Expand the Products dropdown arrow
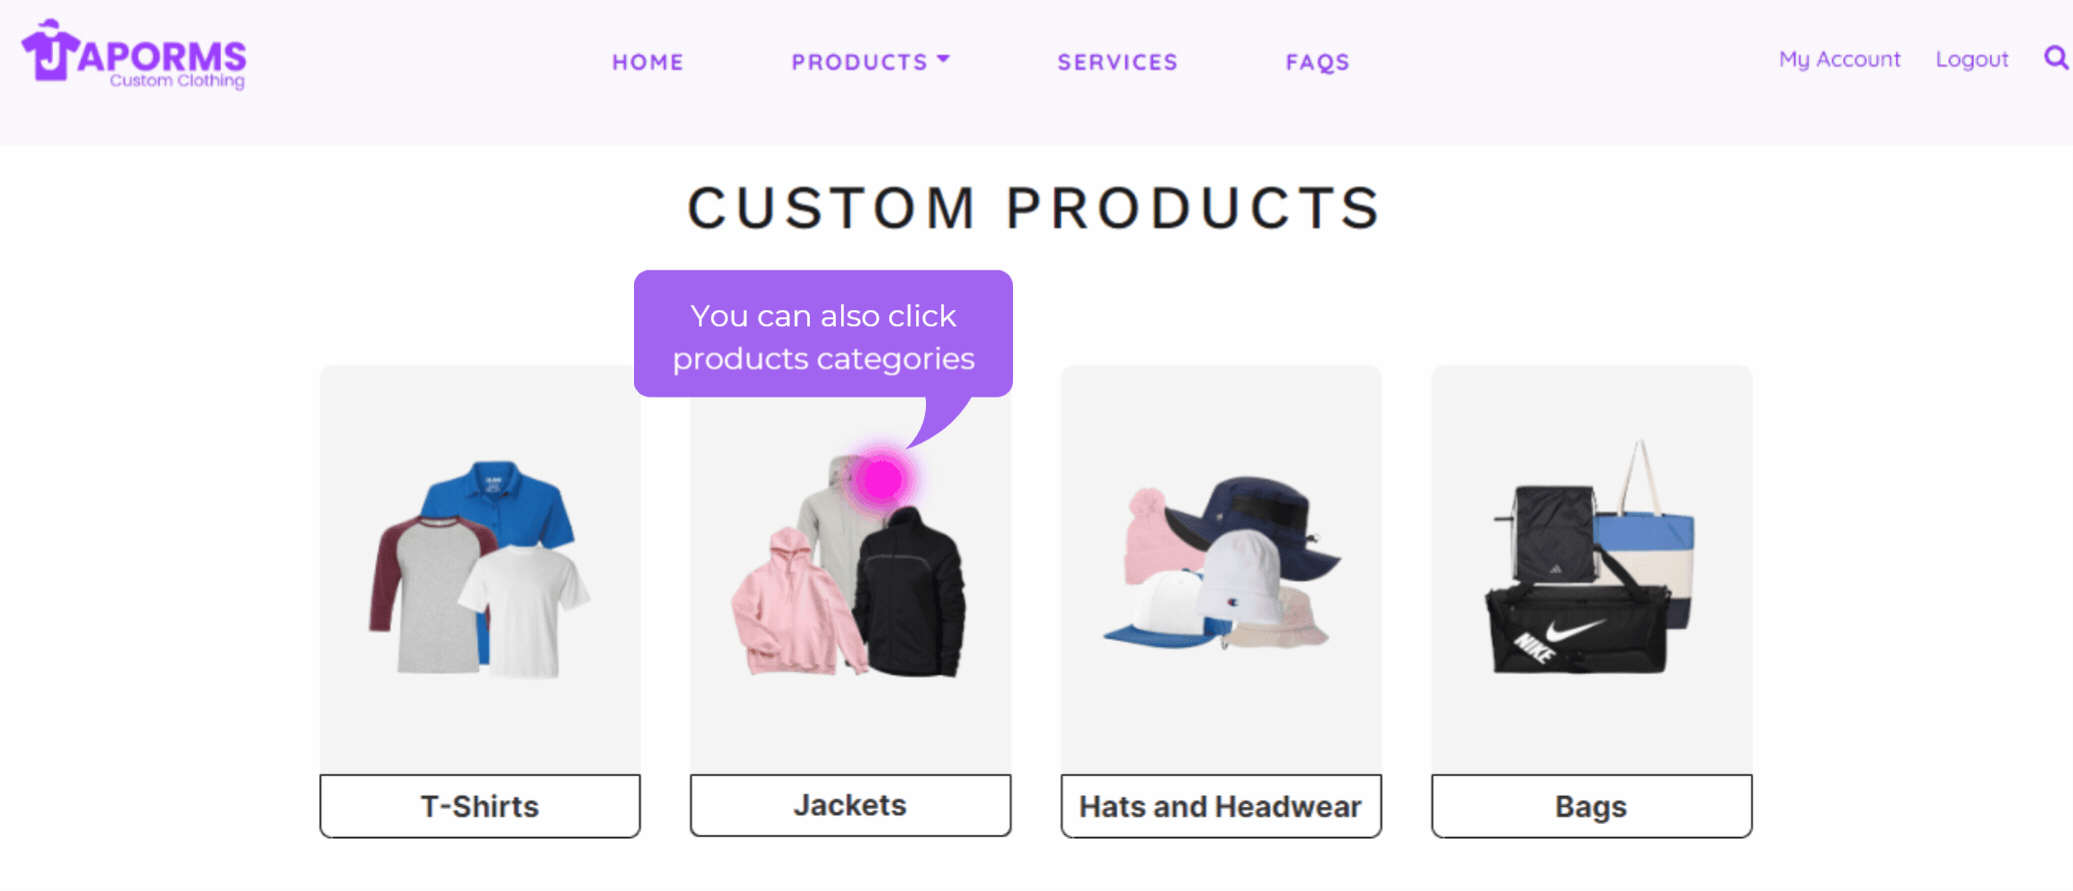 tap(943, 60)
